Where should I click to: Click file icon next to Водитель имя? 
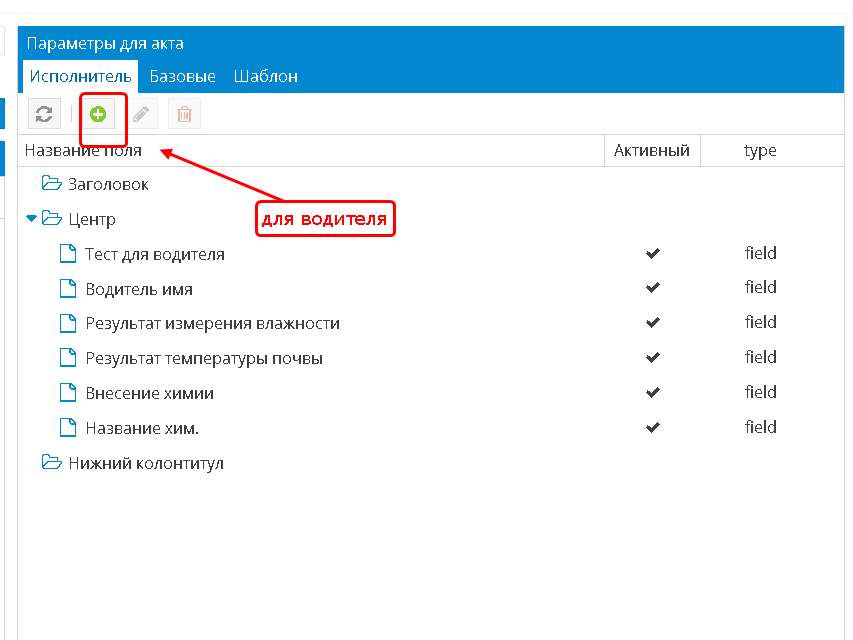[x=68, y=289]
